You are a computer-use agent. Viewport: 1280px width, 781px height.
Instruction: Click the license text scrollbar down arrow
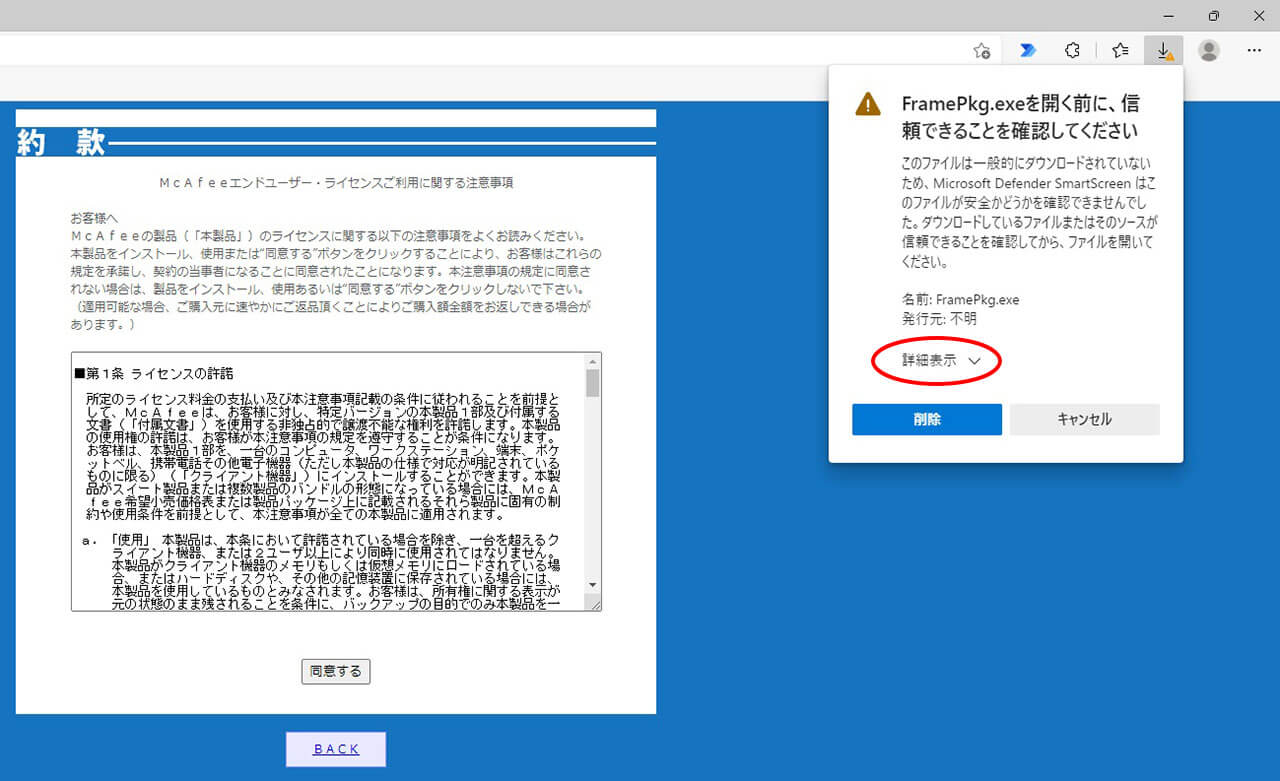click(x=592, y=584)
